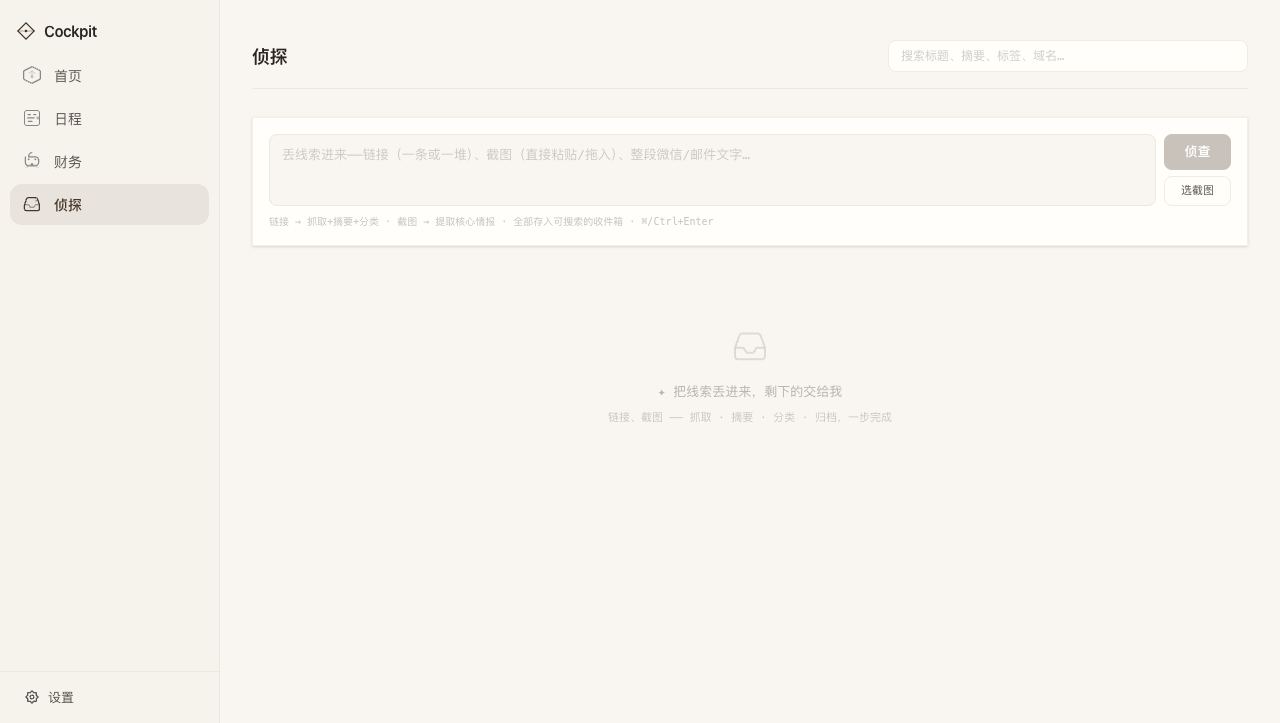Screen dimensions: 1280x723
Task: Click the 侦探 inbox icon in sidebar
Action: [32, 204]
